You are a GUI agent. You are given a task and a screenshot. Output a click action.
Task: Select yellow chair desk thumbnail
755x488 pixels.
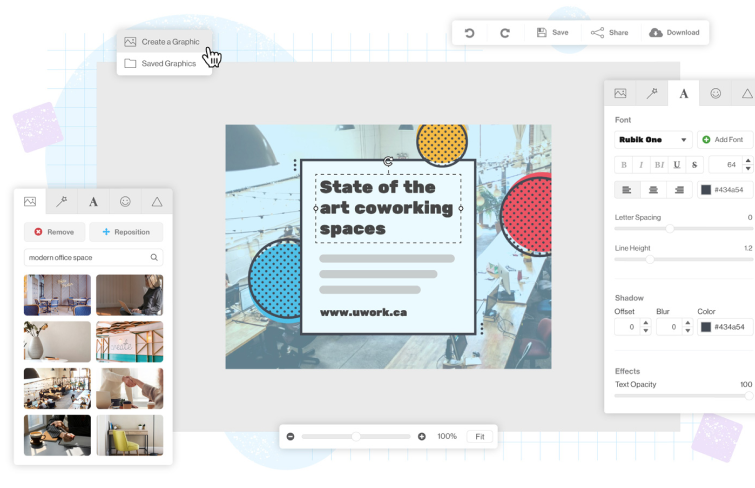[130, 435]
